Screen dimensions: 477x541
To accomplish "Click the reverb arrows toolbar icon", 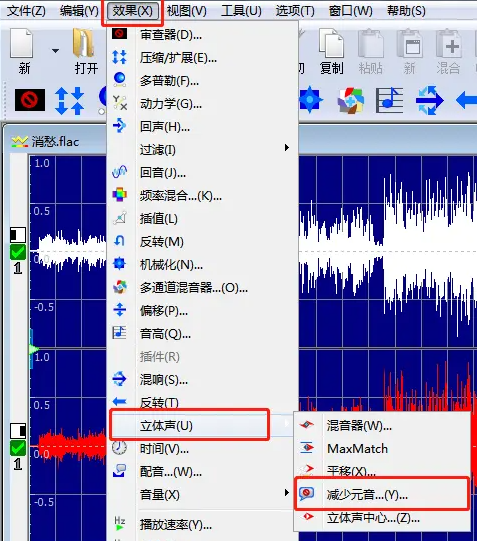I will pyautogui.click(x=429, y=100).
